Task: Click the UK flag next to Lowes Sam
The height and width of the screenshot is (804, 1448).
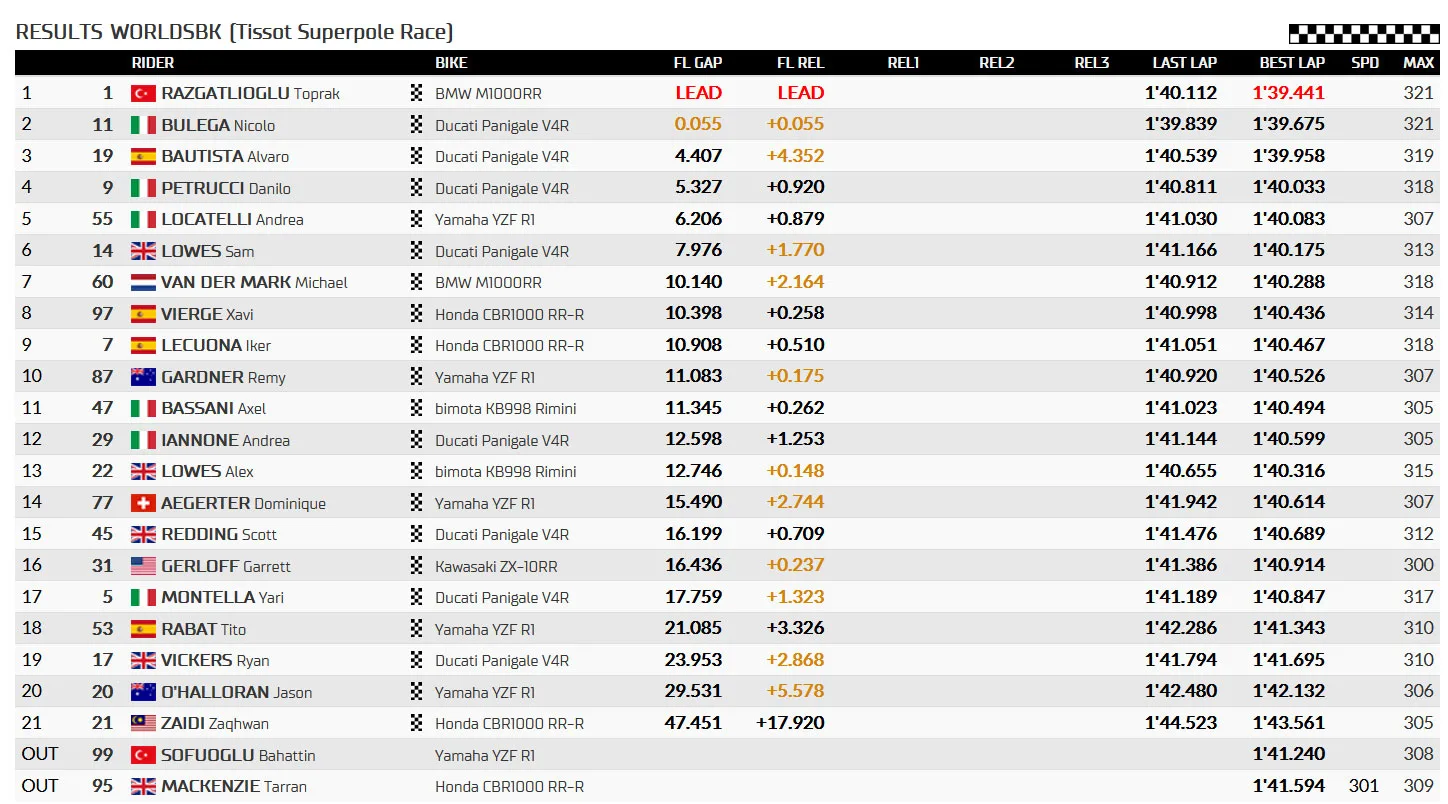Action: click(x=143, y=251)
